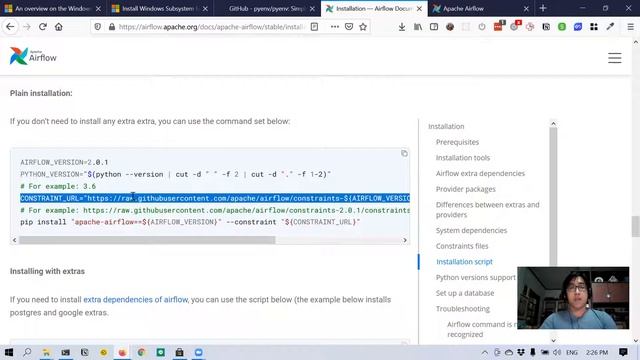
Task: Click the code block horizontal scrollbar thumb
Action: pos(147,240)
